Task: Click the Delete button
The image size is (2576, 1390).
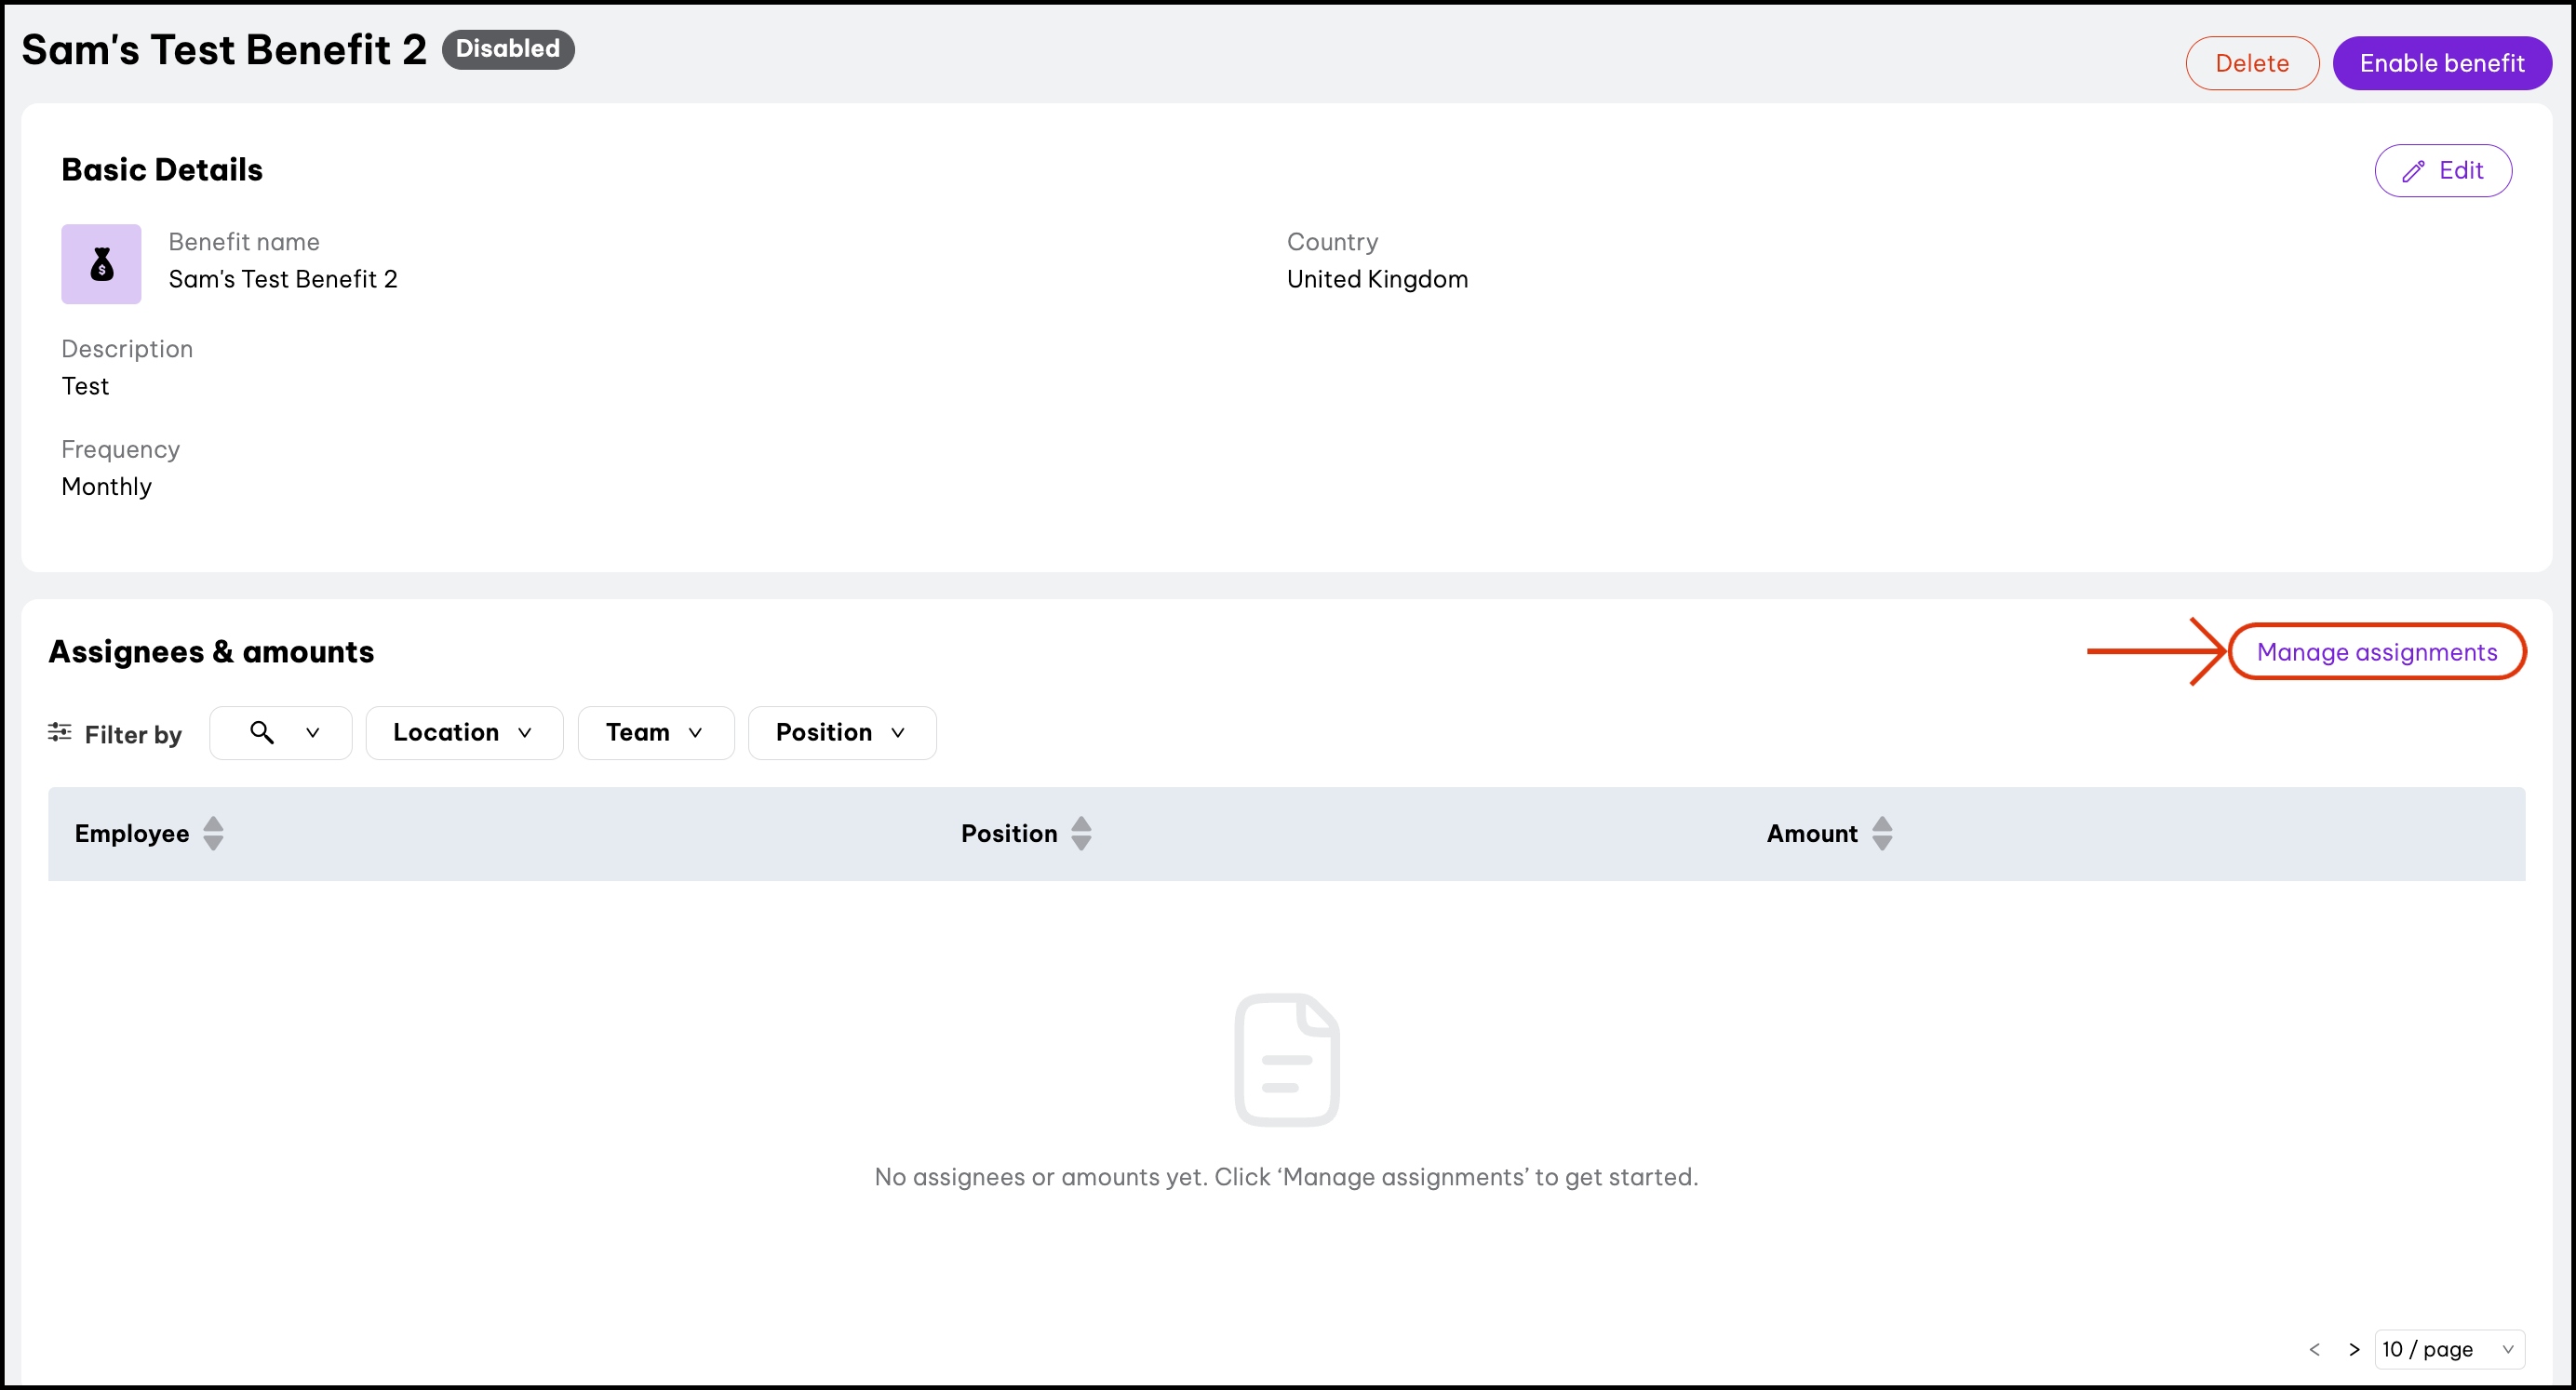Action: pyautogui.click(x=2252, y=63)
